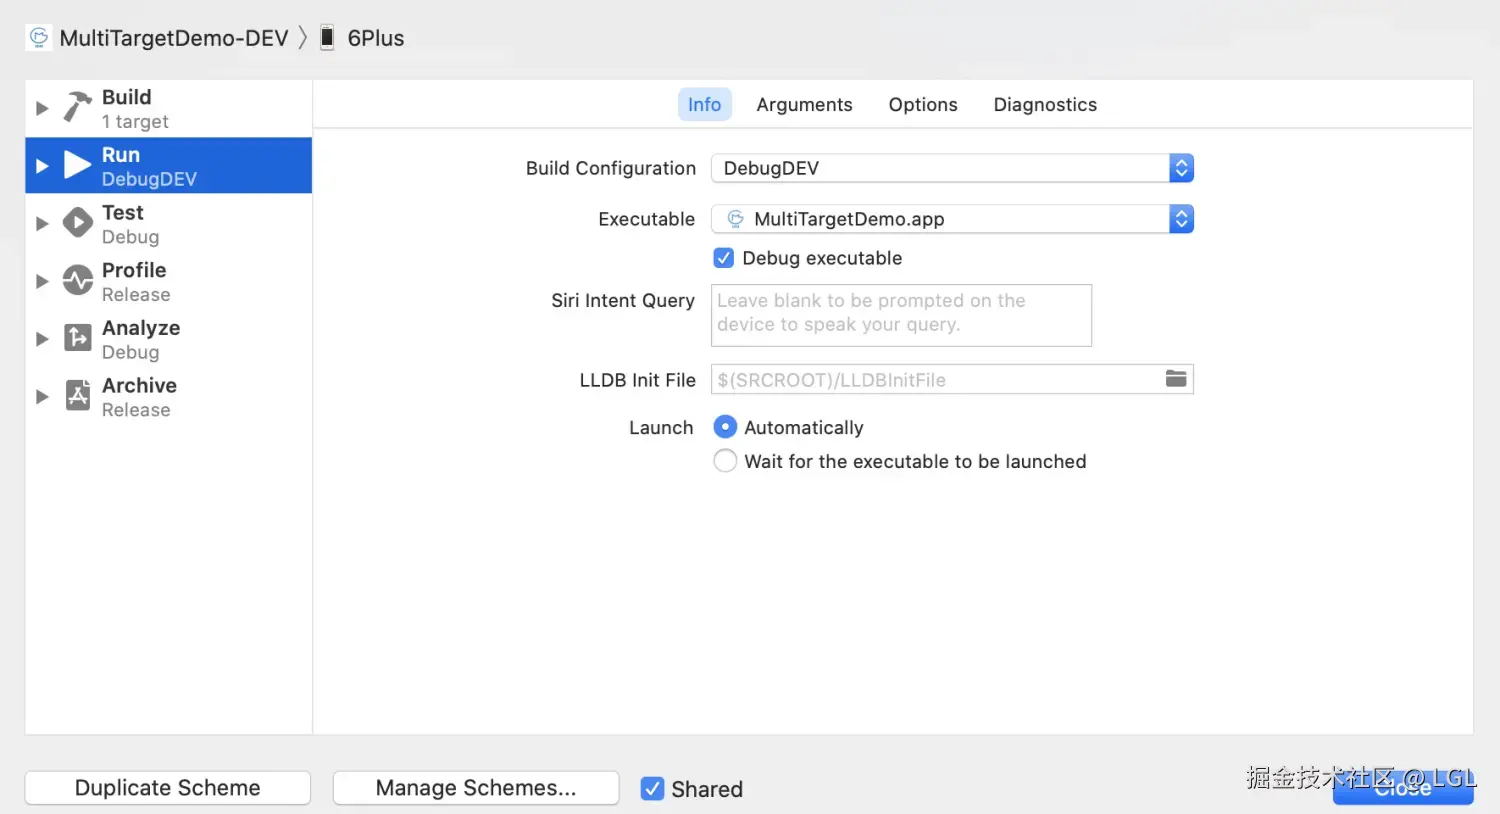Click the Manage Schemes button
The height and width of the screenshot is (814, 1500).
coord(476,788)
